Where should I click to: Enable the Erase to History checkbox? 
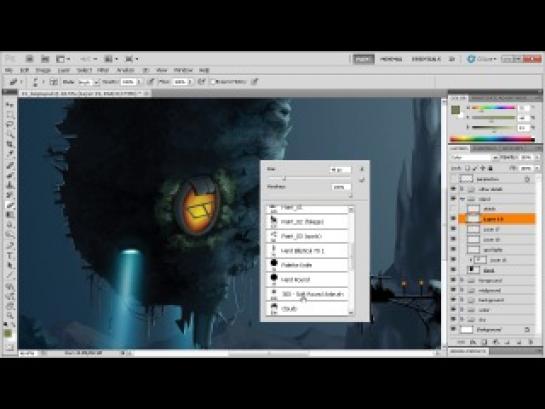(213, 82)
